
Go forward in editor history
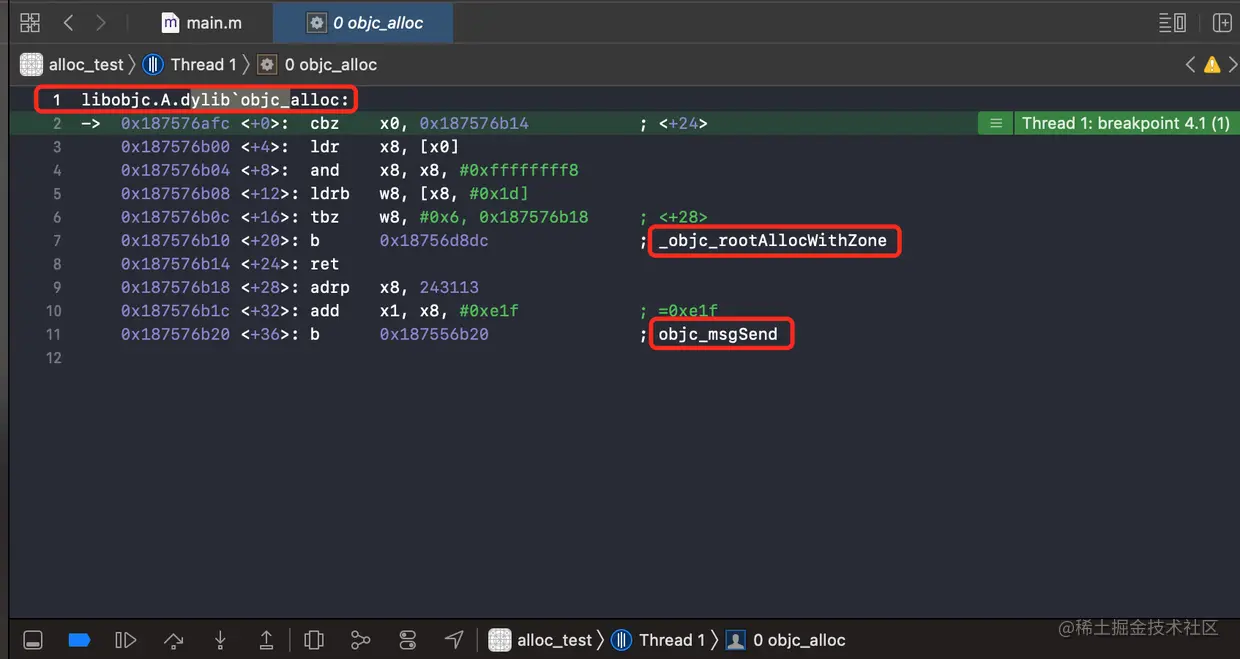click(100, 22)
